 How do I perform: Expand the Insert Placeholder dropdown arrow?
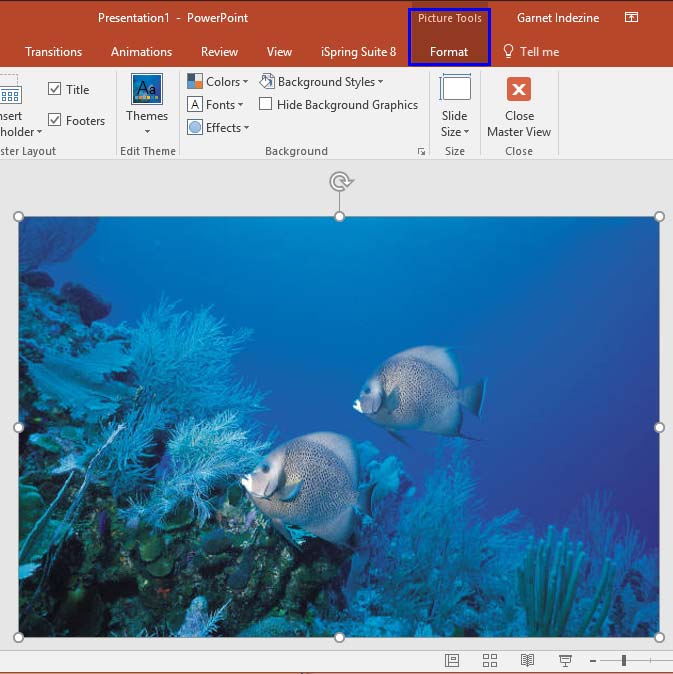pos(39,132)
